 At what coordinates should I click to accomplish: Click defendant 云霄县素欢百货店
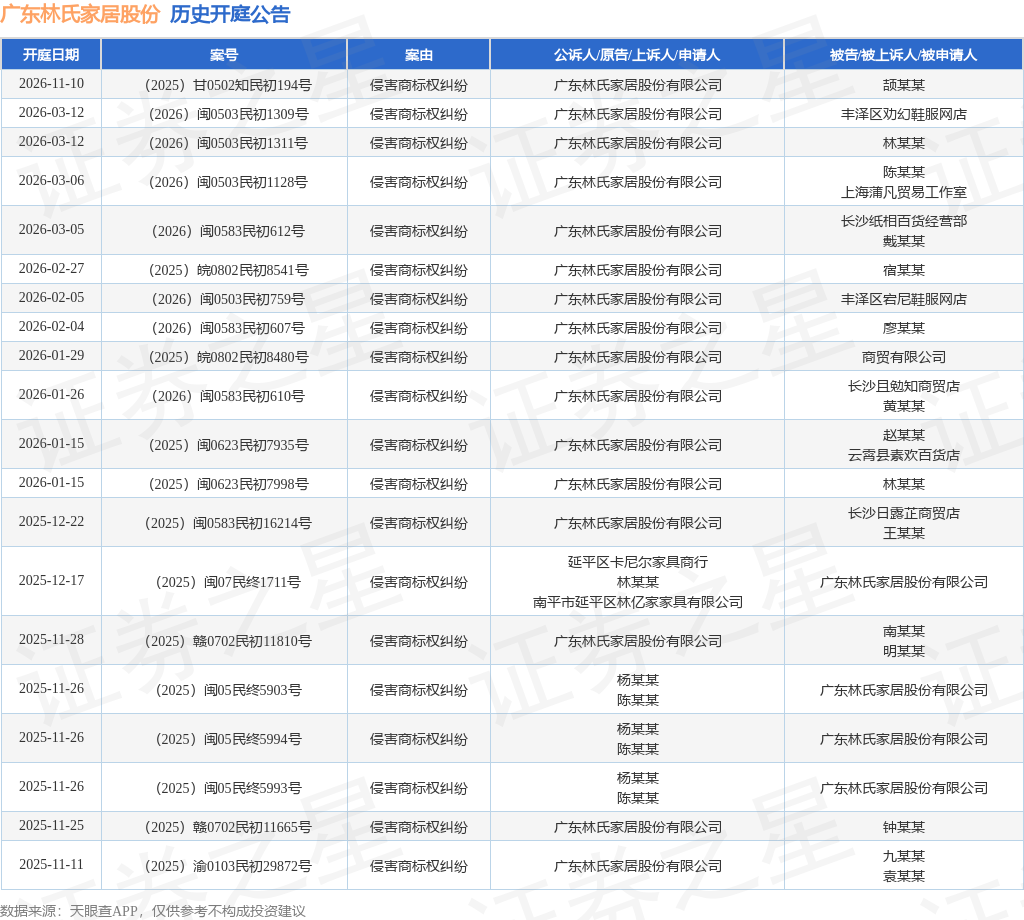pyautogui.click(x=904, y=455)
